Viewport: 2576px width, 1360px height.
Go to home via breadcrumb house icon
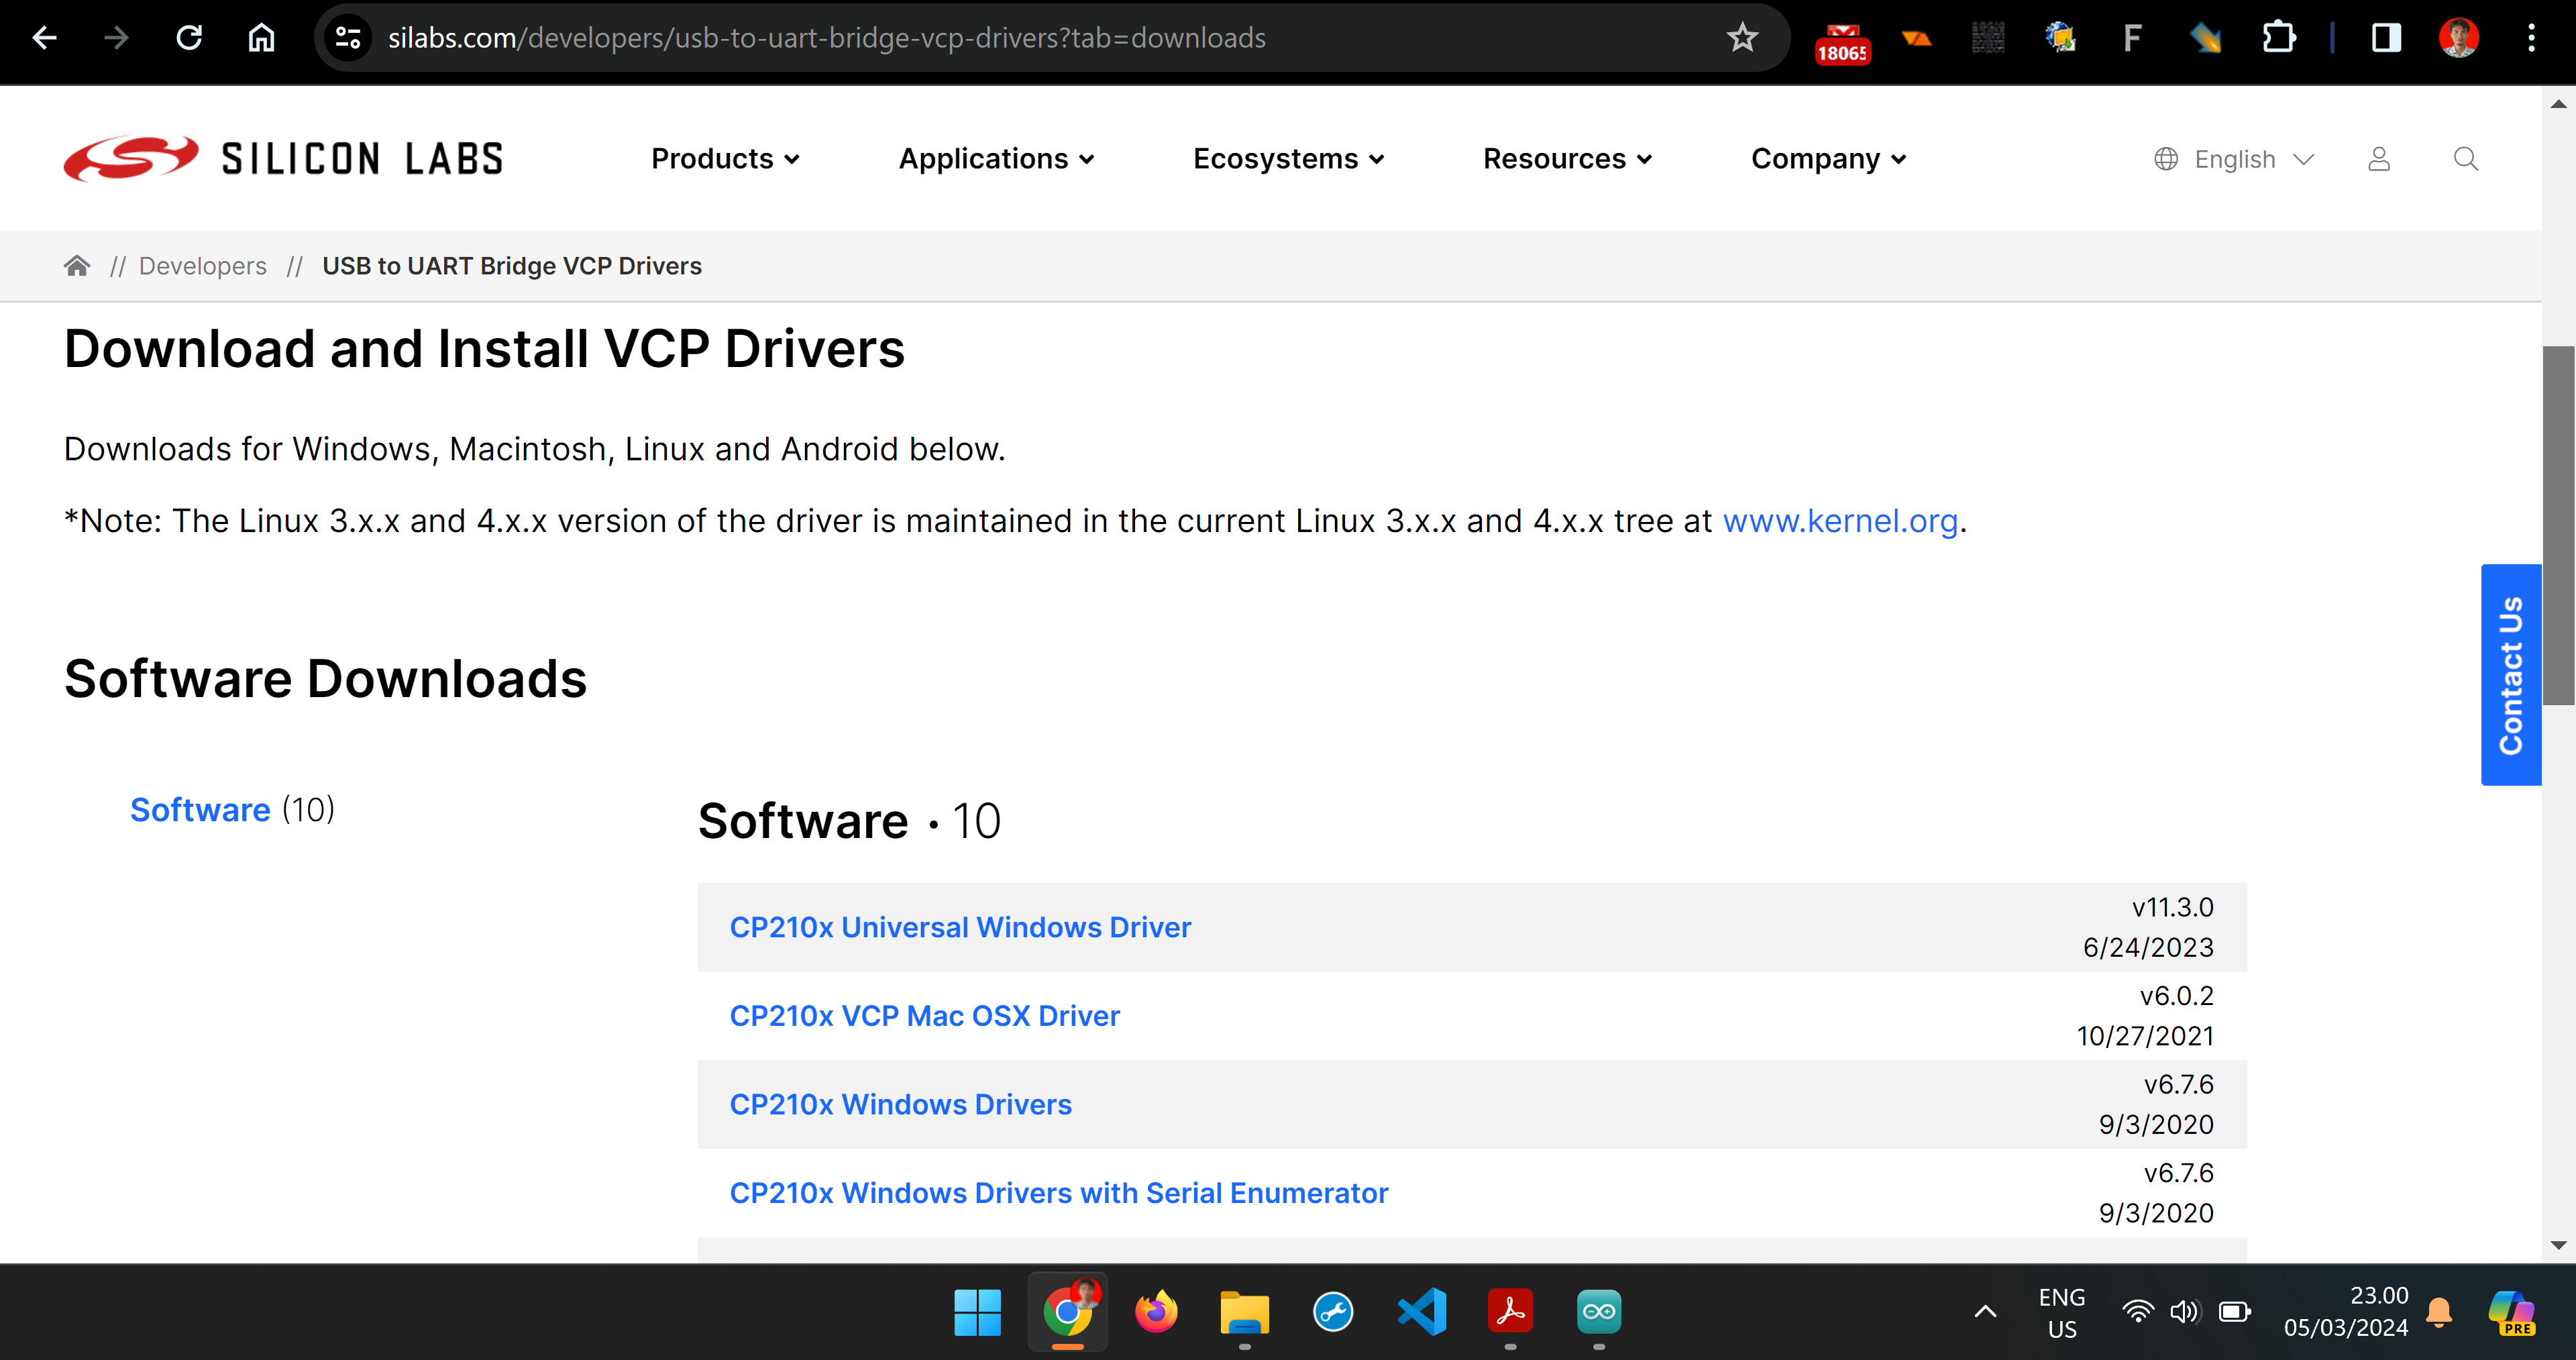(77, 265)
